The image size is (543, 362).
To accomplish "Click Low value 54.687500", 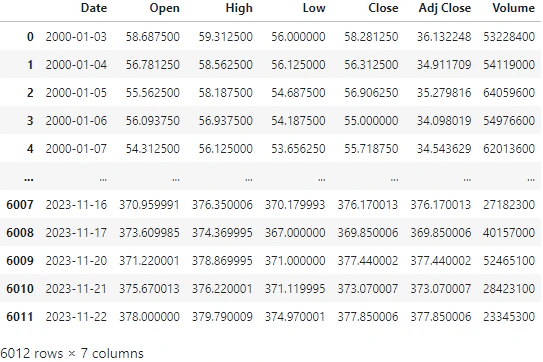I will click(x=298, y=93).
